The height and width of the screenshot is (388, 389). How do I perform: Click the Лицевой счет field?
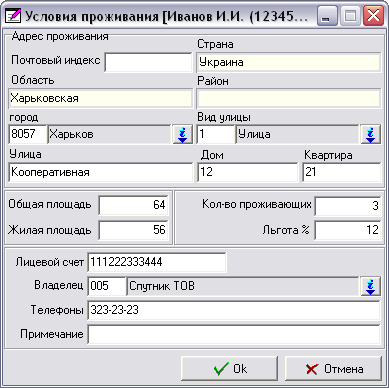tap(157, 262)
